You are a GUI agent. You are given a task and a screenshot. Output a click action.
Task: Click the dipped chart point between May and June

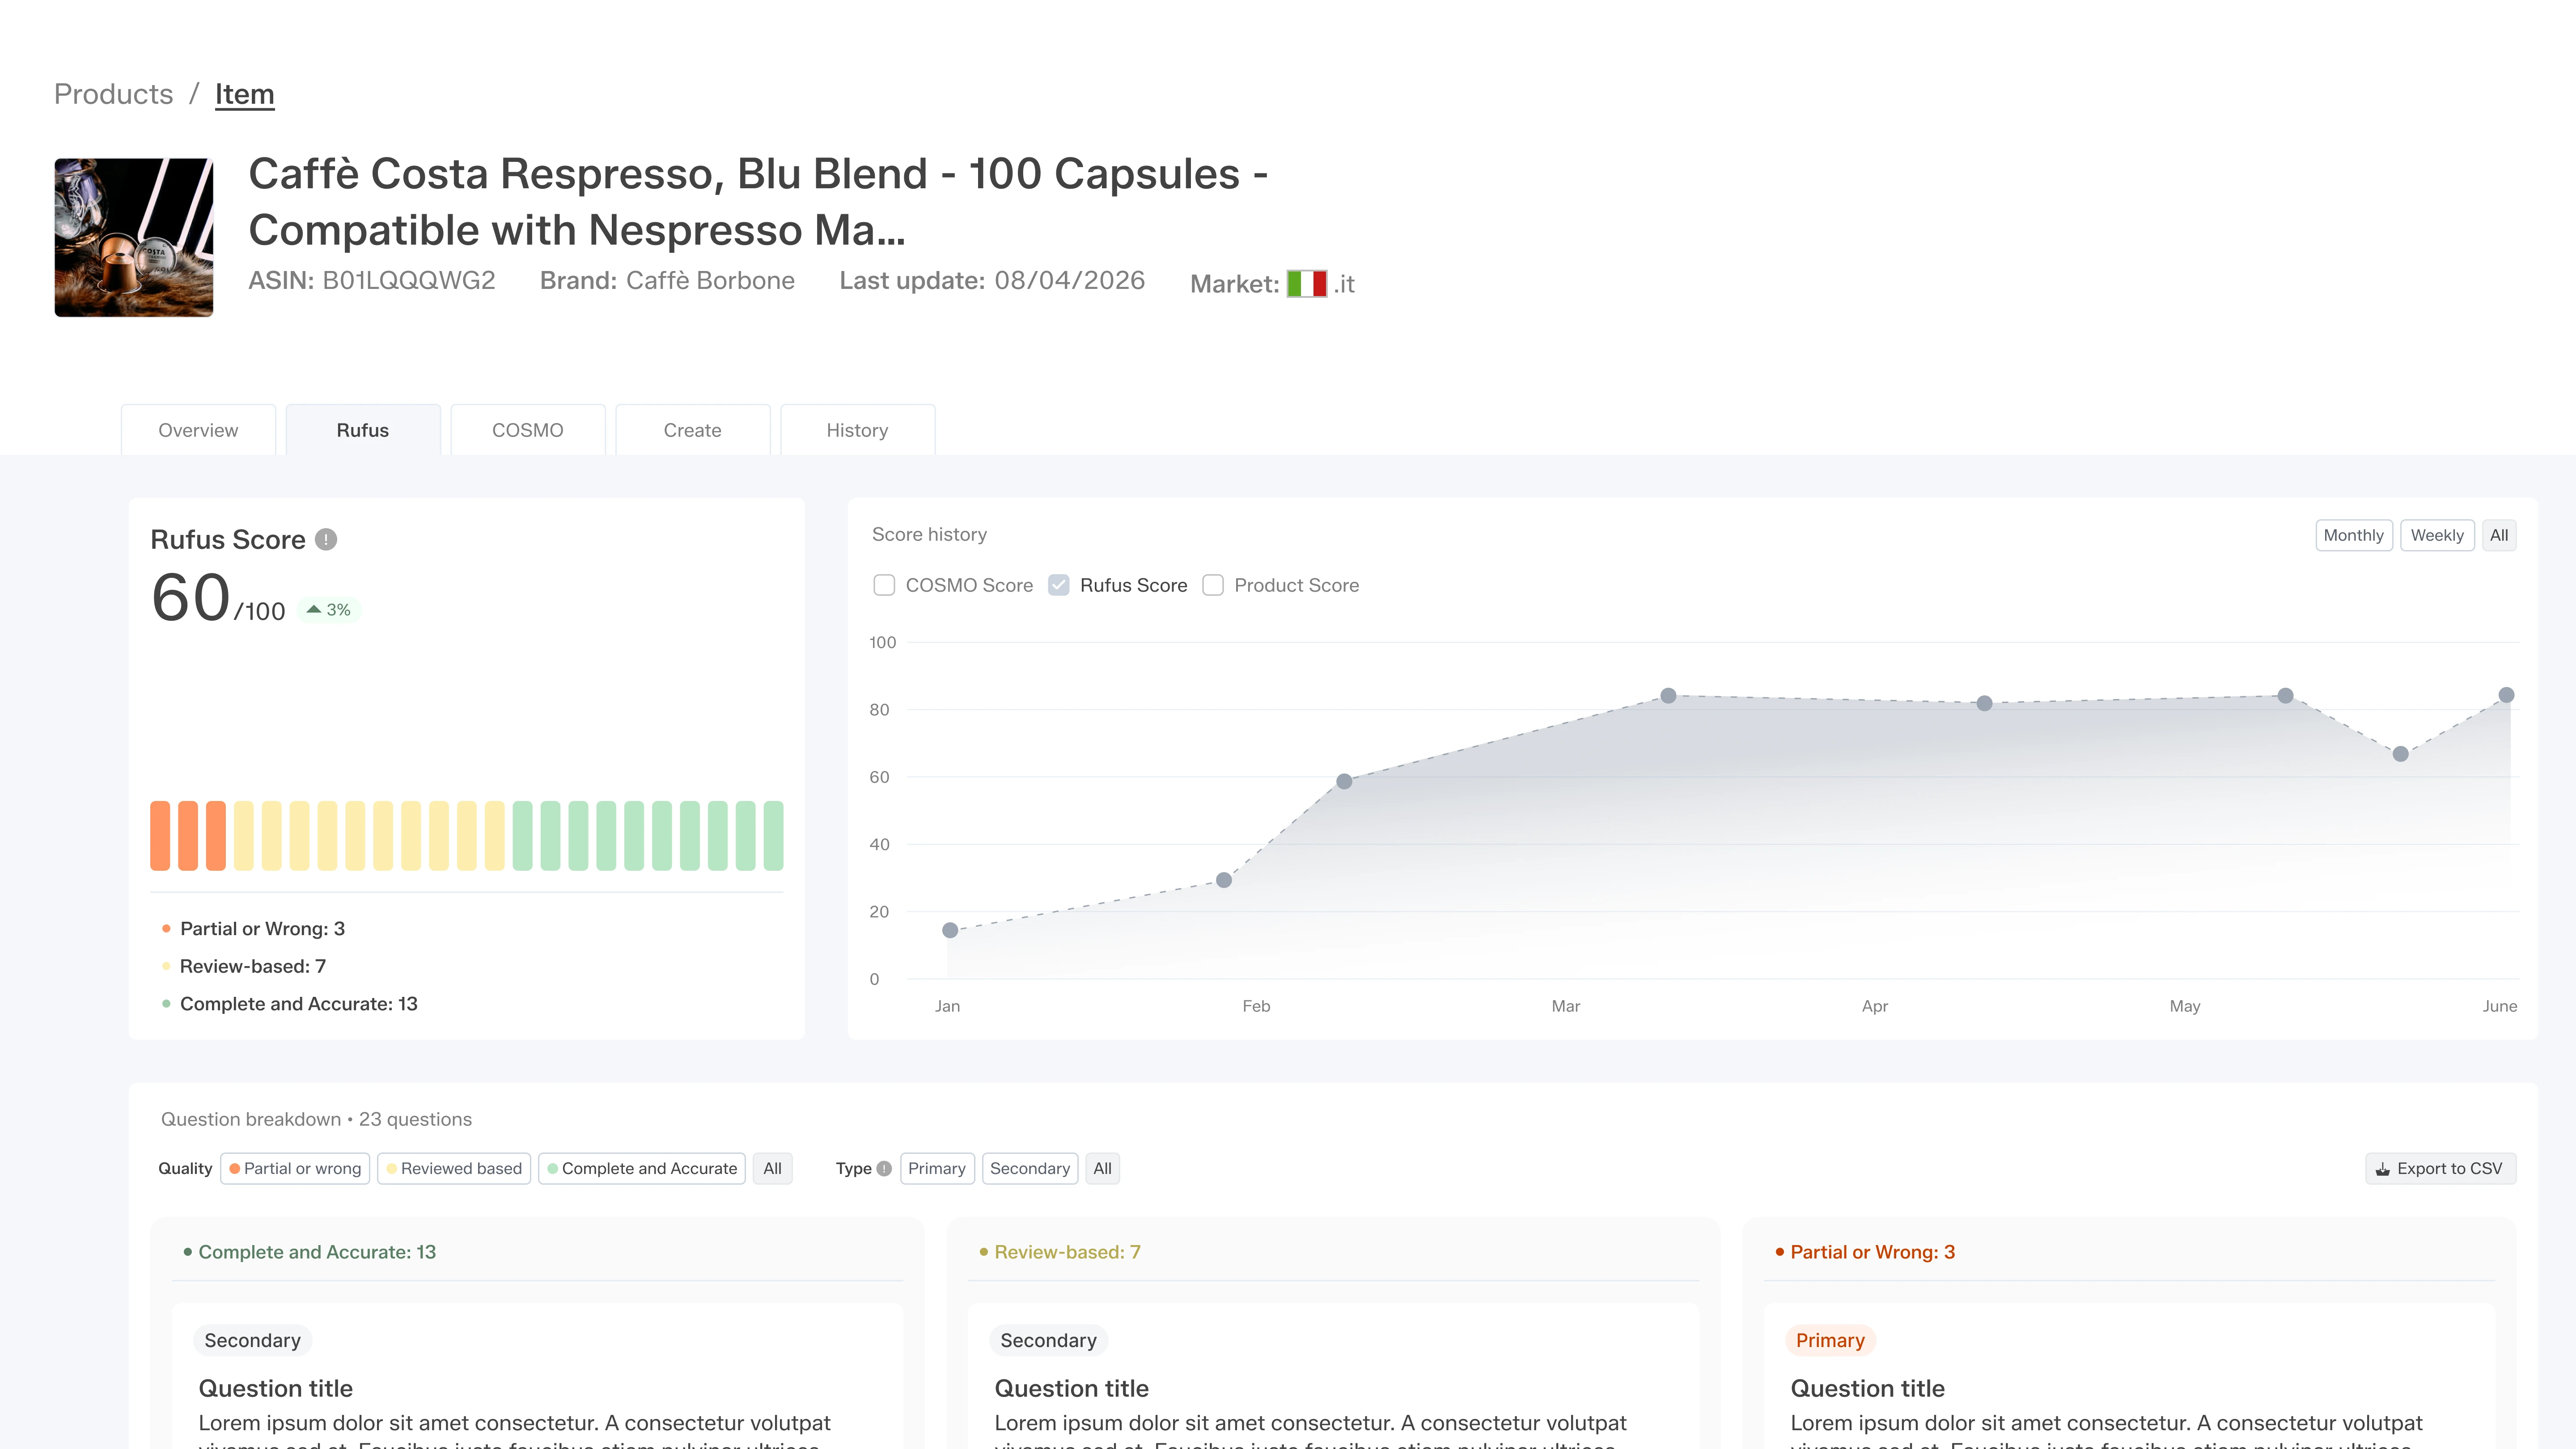2401,754
